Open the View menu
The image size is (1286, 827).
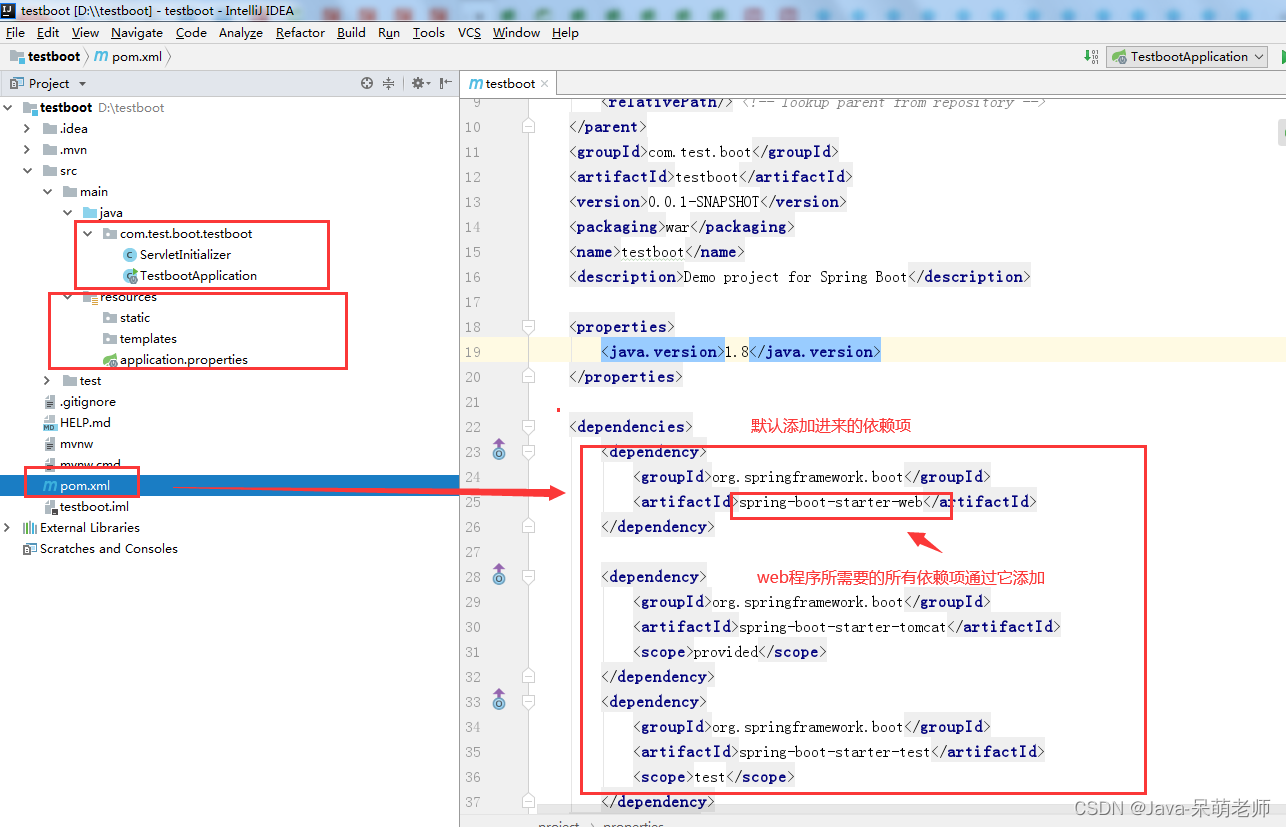85,33
